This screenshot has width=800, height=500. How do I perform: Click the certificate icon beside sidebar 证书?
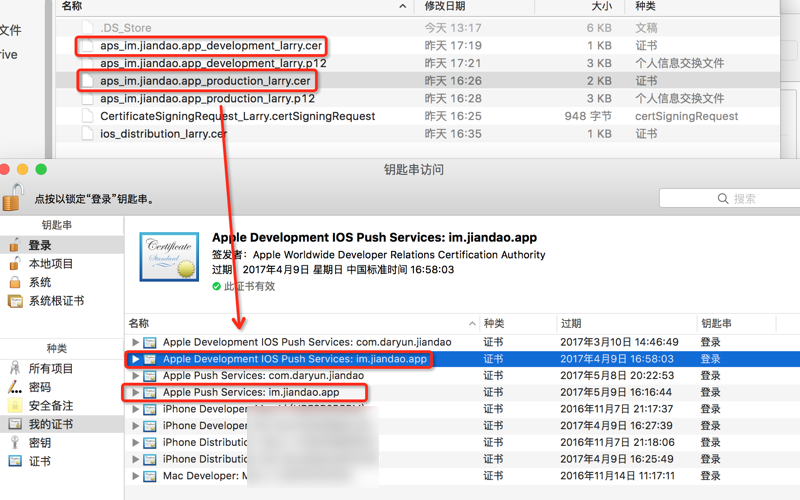pyautogui.click(x=15, y=461)
